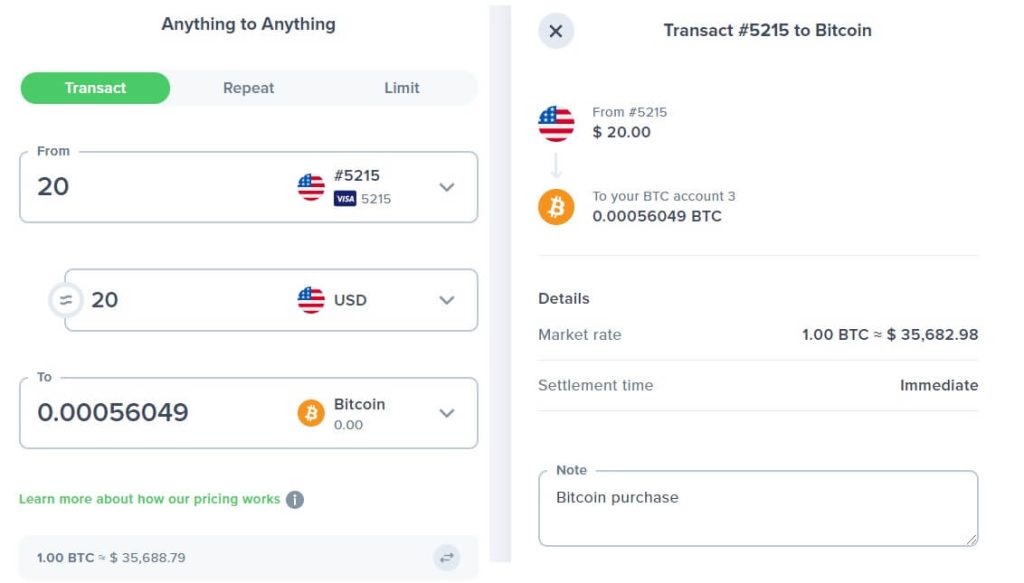Select the Transact tab
Image resolution: width=1024 pixels, height=583 pixels.
pyautogui.click(x=95, y=88)
